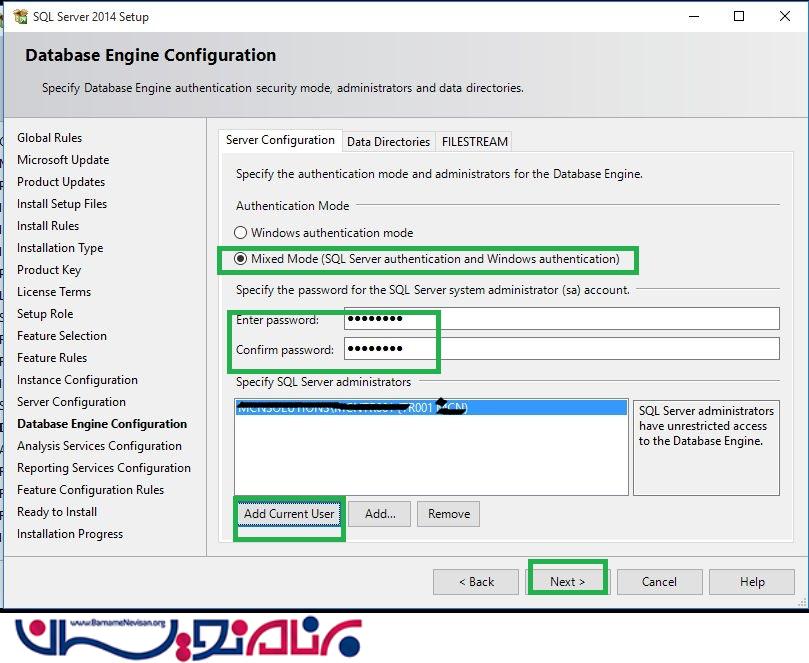Open the Data Directories tab

point(389,141)
